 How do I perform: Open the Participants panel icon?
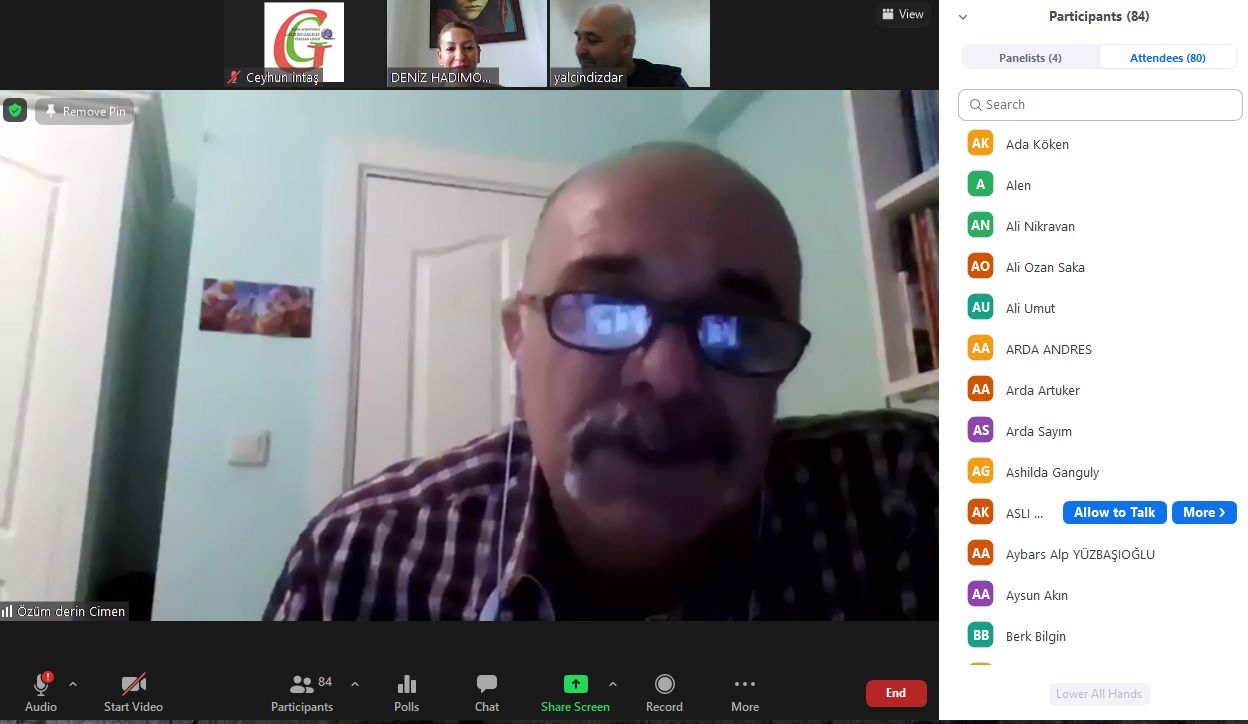[301, 685]
